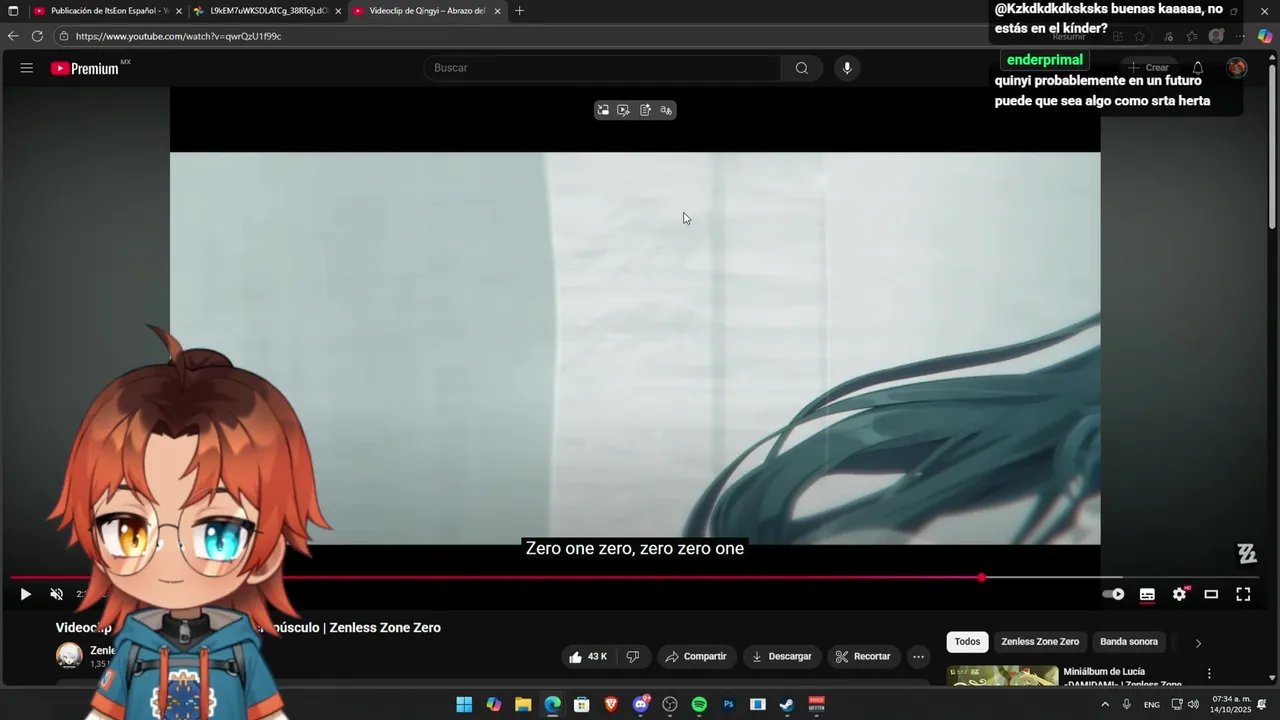Dislike the video
The height and width of the screenshot is (720, 1280).
pyautogui.click(x=632, y=657)
